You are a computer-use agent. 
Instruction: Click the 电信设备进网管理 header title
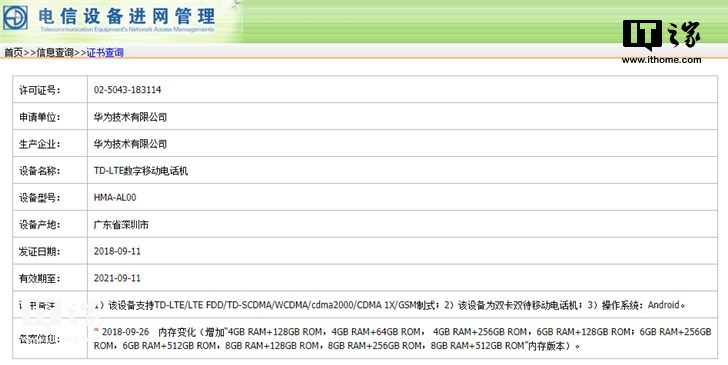(x=127, y=16)
